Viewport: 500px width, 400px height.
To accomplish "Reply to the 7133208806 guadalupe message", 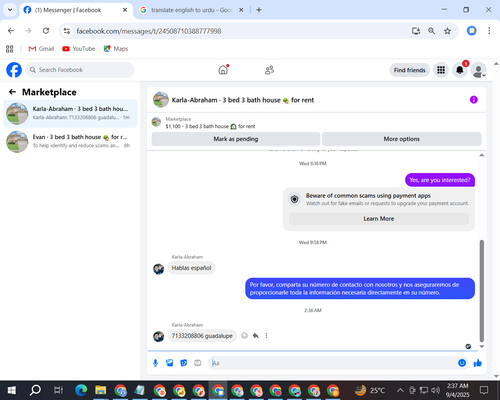I will pyautogui.click(x=255, y=336).
